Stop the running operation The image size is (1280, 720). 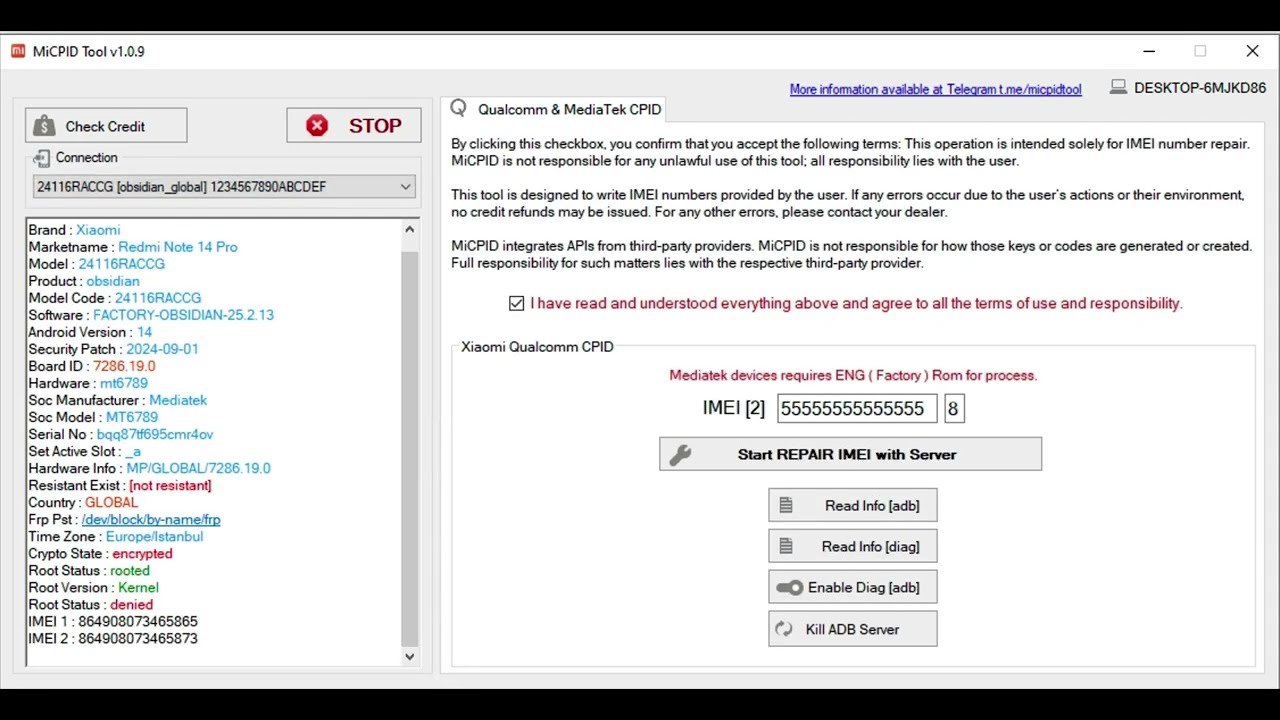pos(354,125)
